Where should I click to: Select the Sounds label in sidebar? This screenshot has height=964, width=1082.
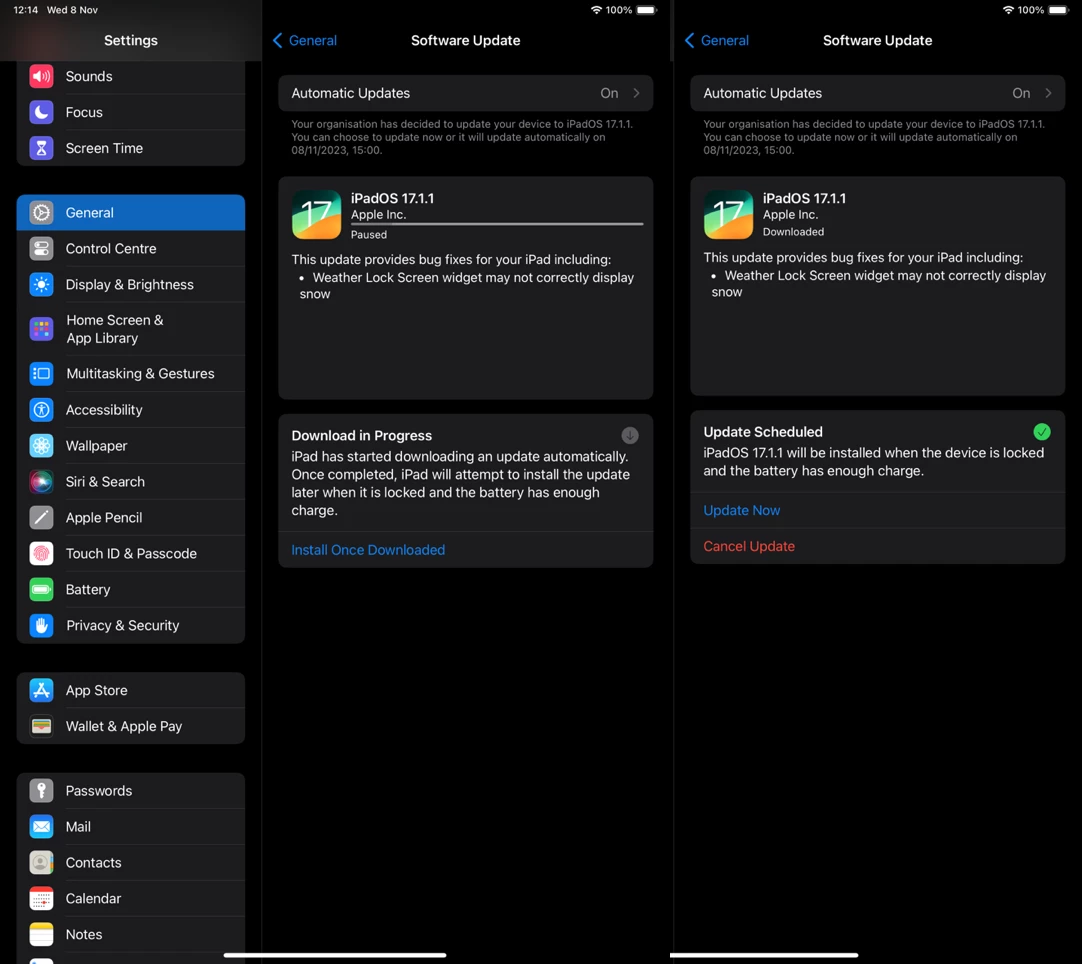[89, 76]
